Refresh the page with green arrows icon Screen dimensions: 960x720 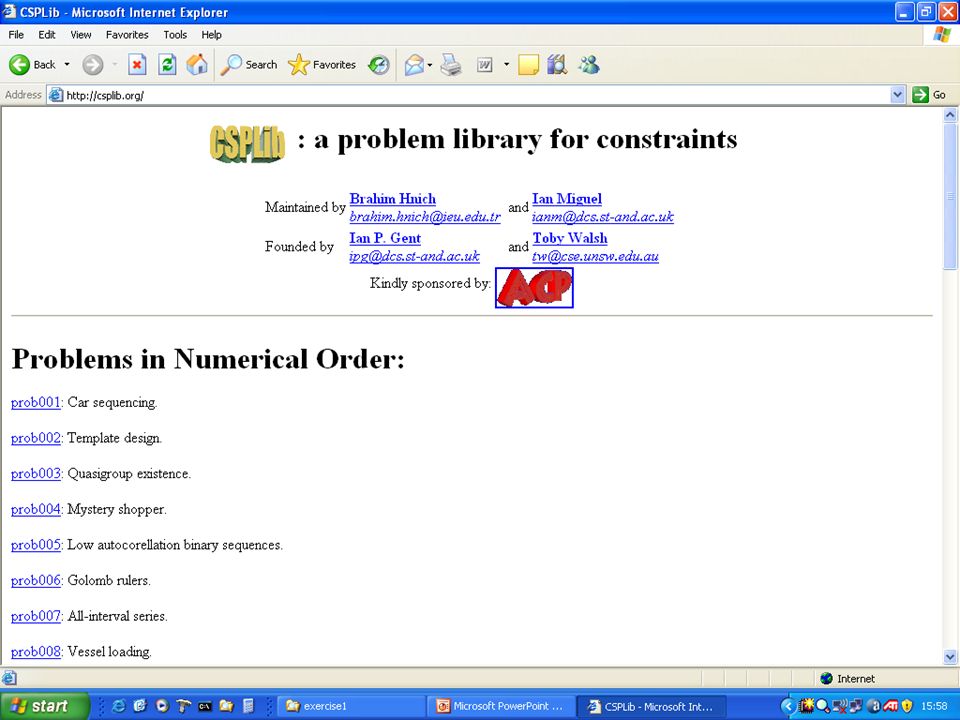tap(167, 64)
